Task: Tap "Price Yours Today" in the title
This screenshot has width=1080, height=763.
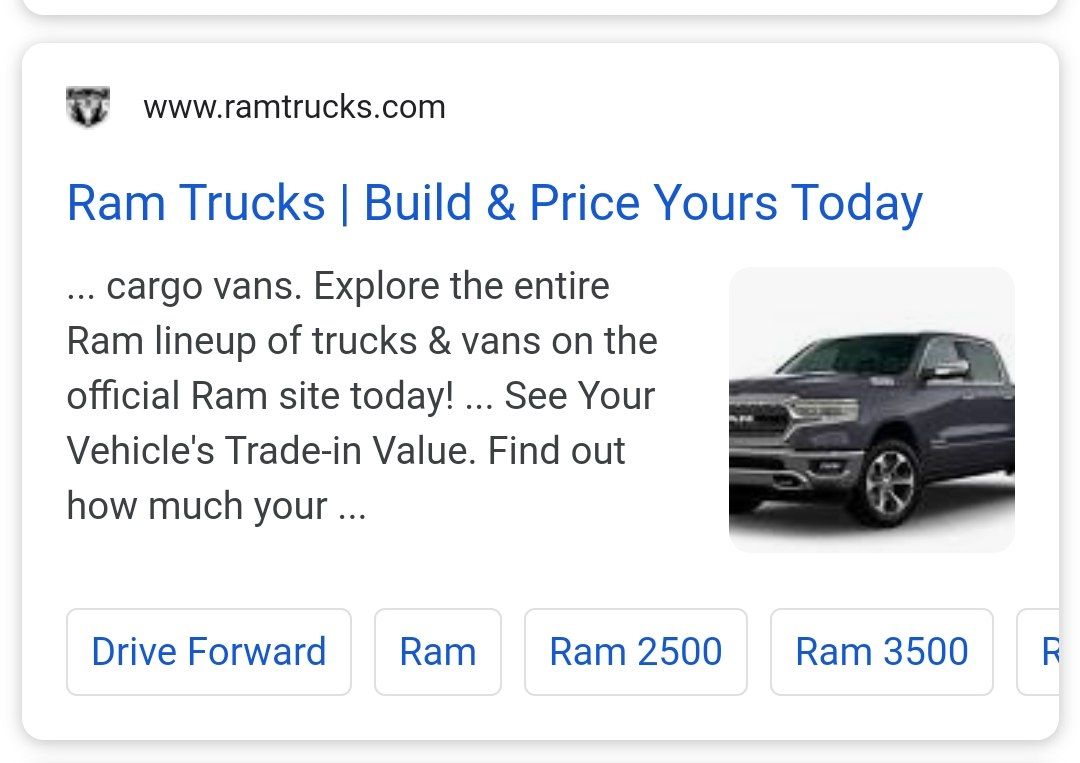Action: point(725,203)
